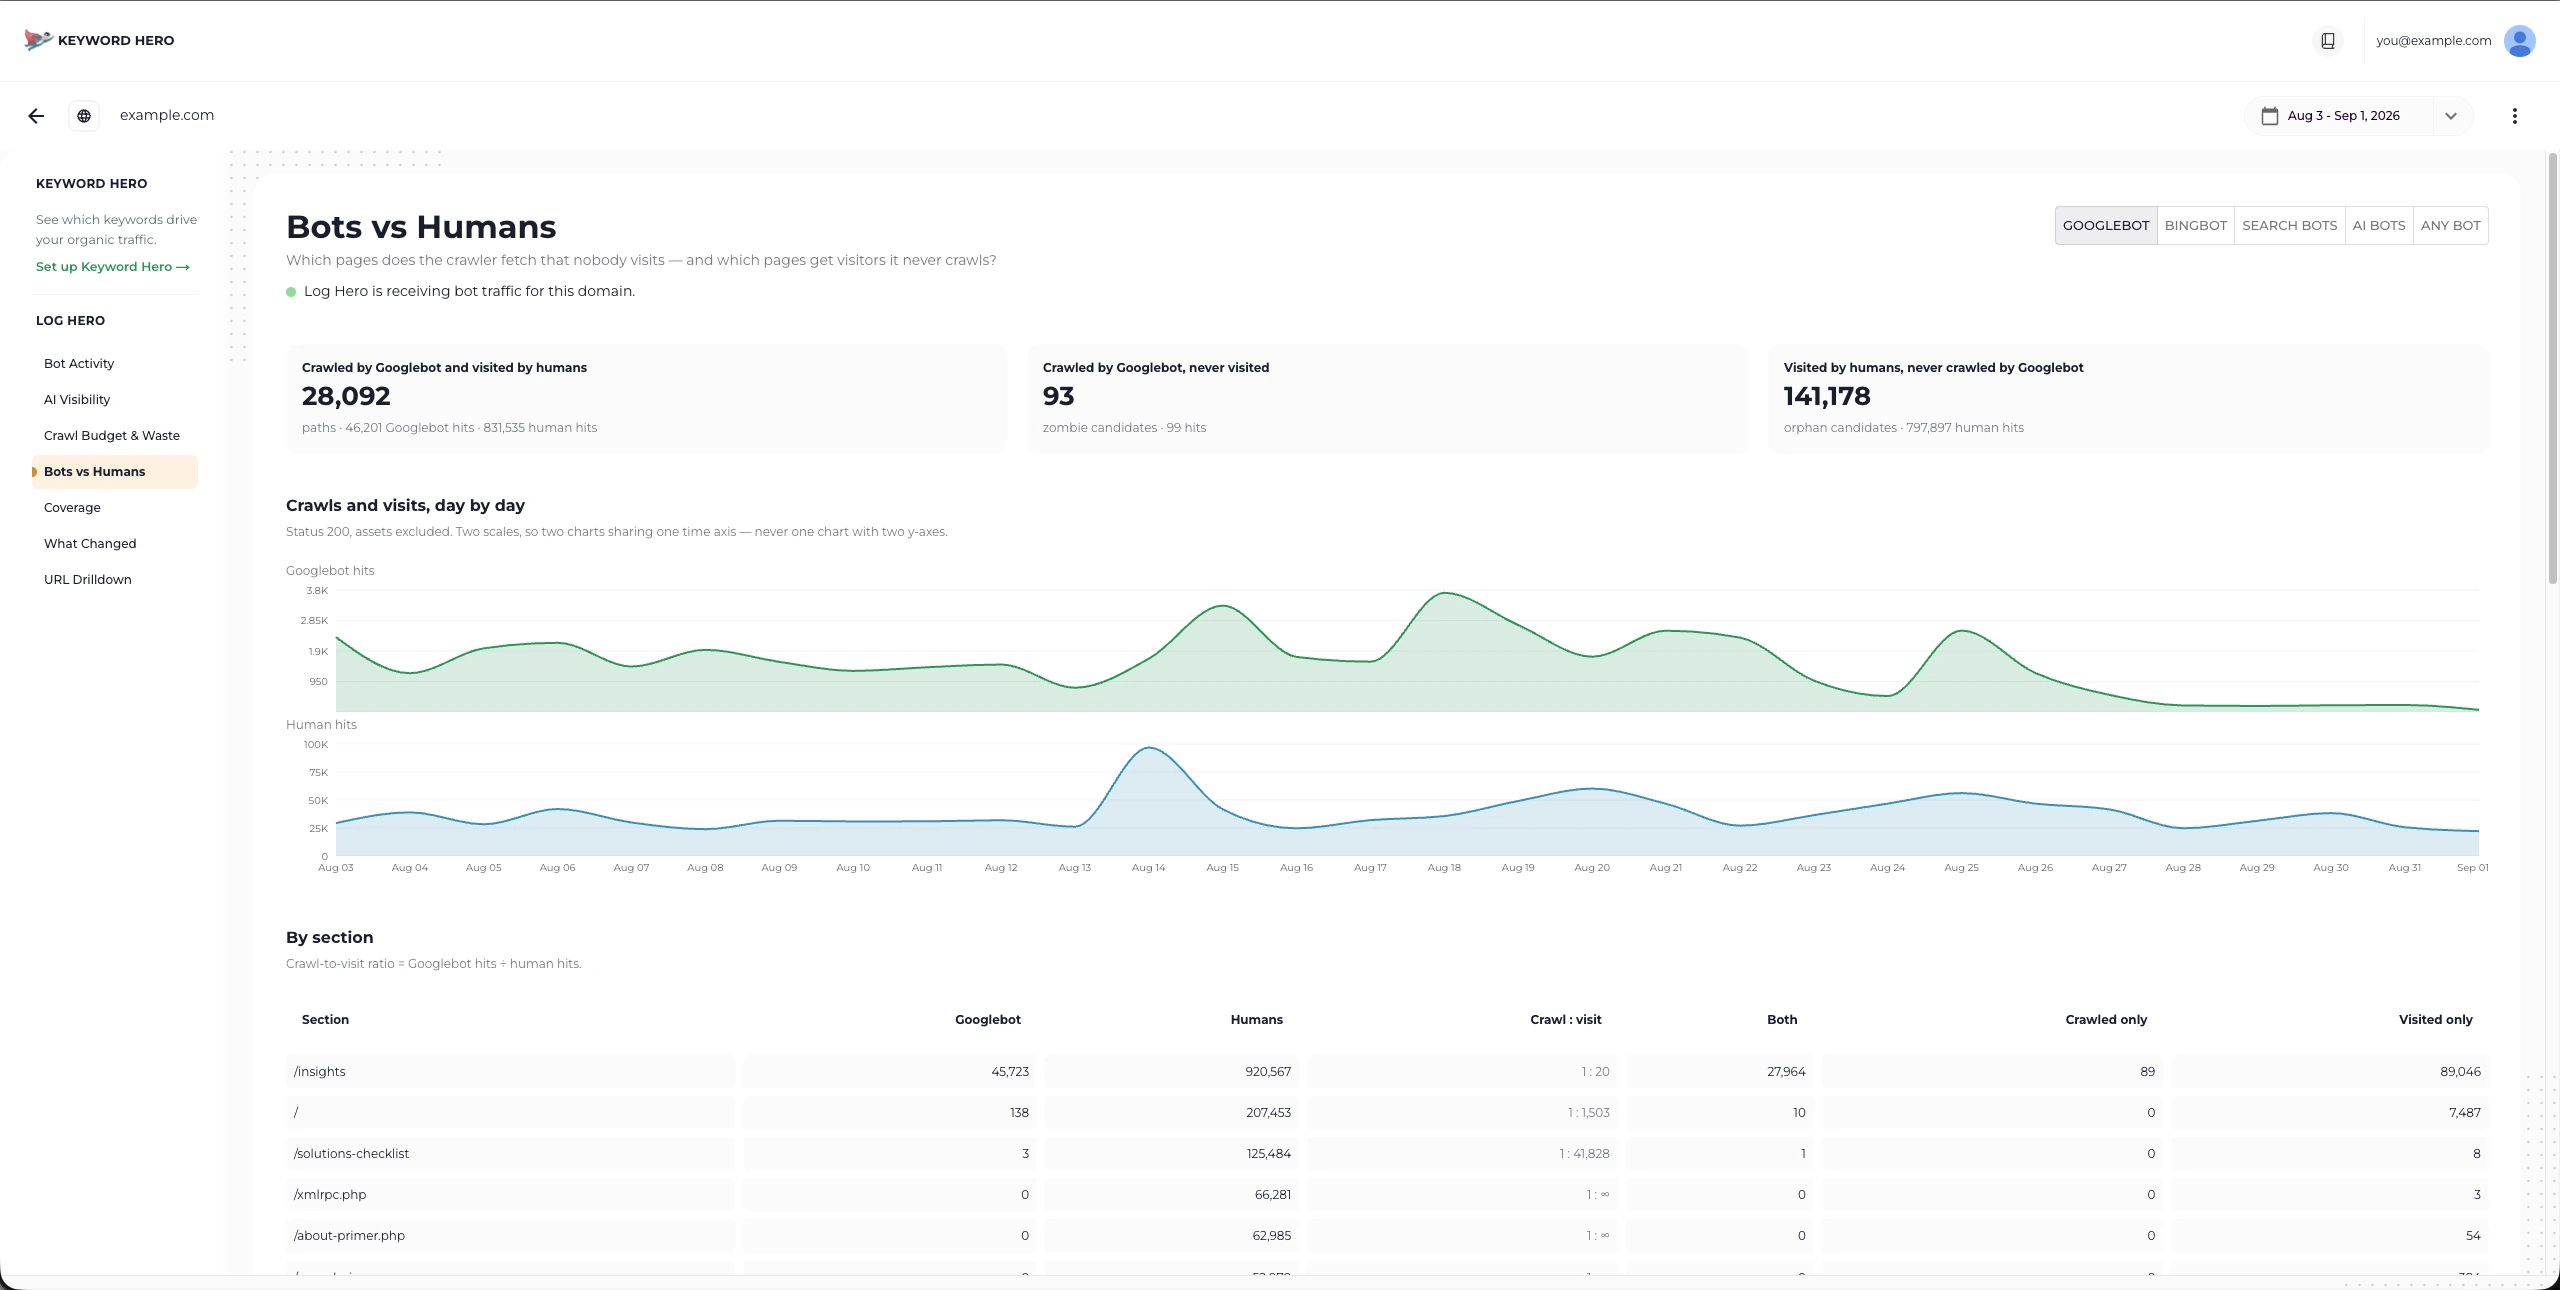Click the example.com domain name
The width and height of the screenshot is (2560, 1290).
point(167,115)
